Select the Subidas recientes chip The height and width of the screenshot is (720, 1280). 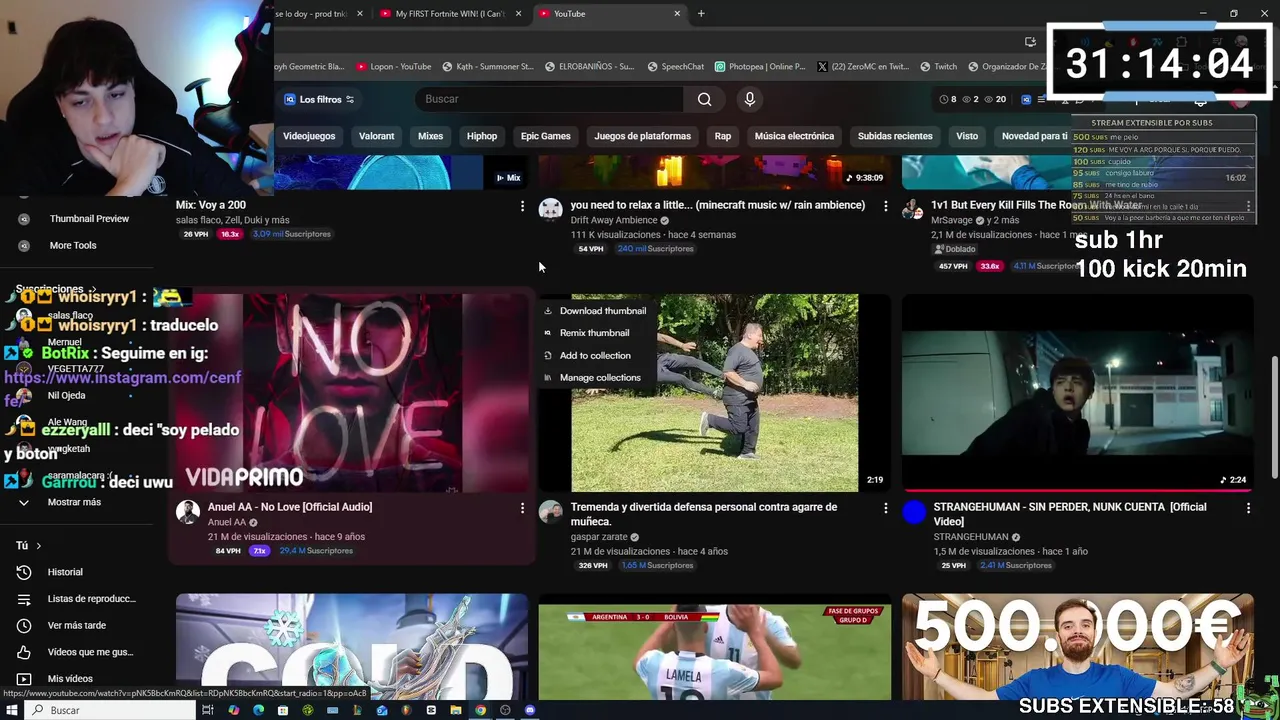point(895,136)
